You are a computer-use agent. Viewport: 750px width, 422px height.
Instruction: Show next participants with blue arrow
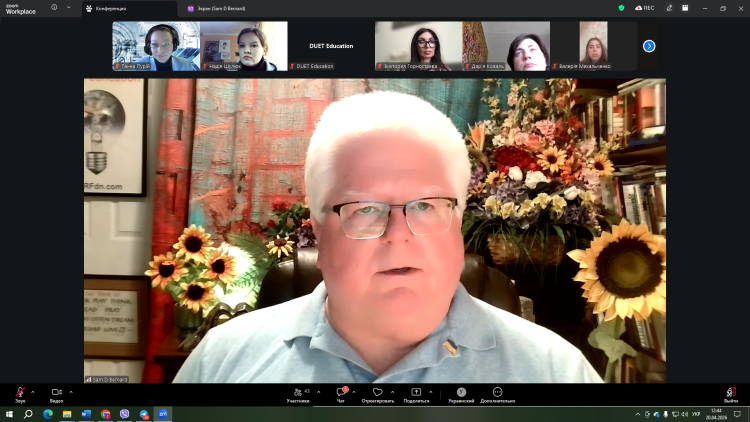click(649, 46)
